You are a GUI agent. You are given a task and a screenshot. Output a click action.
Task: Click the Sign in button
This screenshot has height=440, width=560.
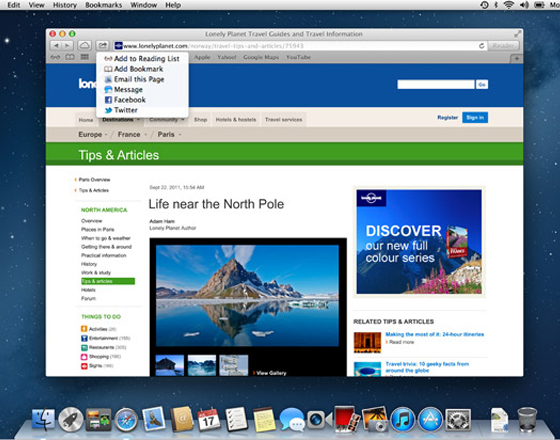pyautogui.click(x=475, y=118)
